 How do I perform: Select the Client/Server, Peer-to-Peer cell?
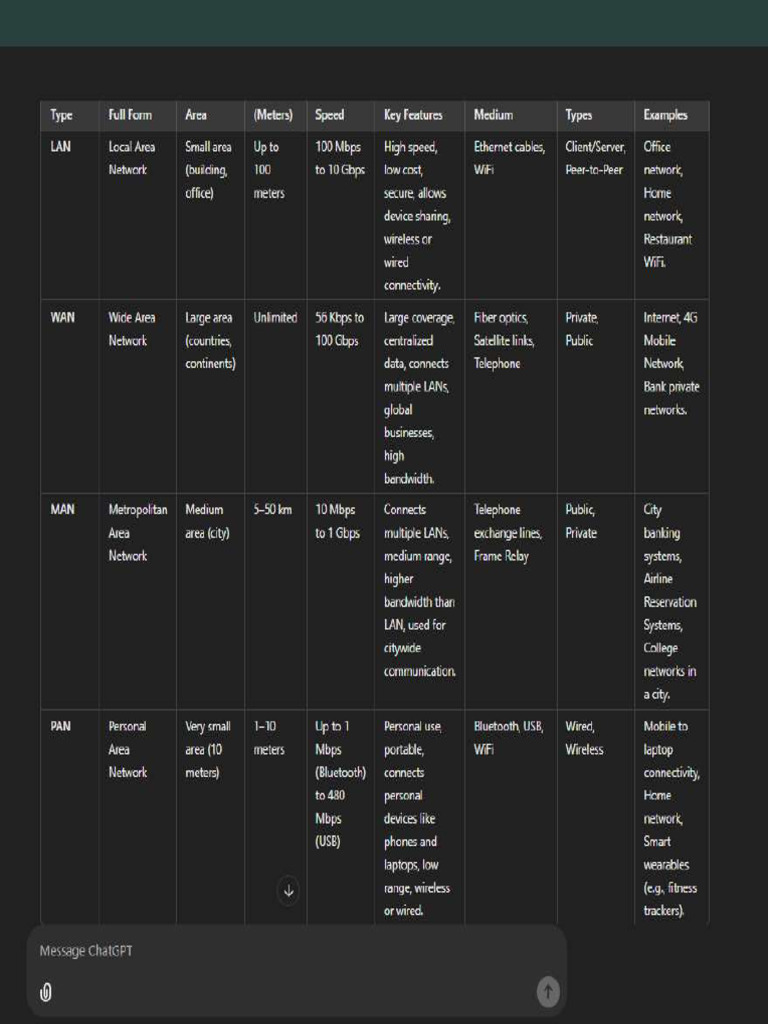pyautogui.click(x=595, y=159)
